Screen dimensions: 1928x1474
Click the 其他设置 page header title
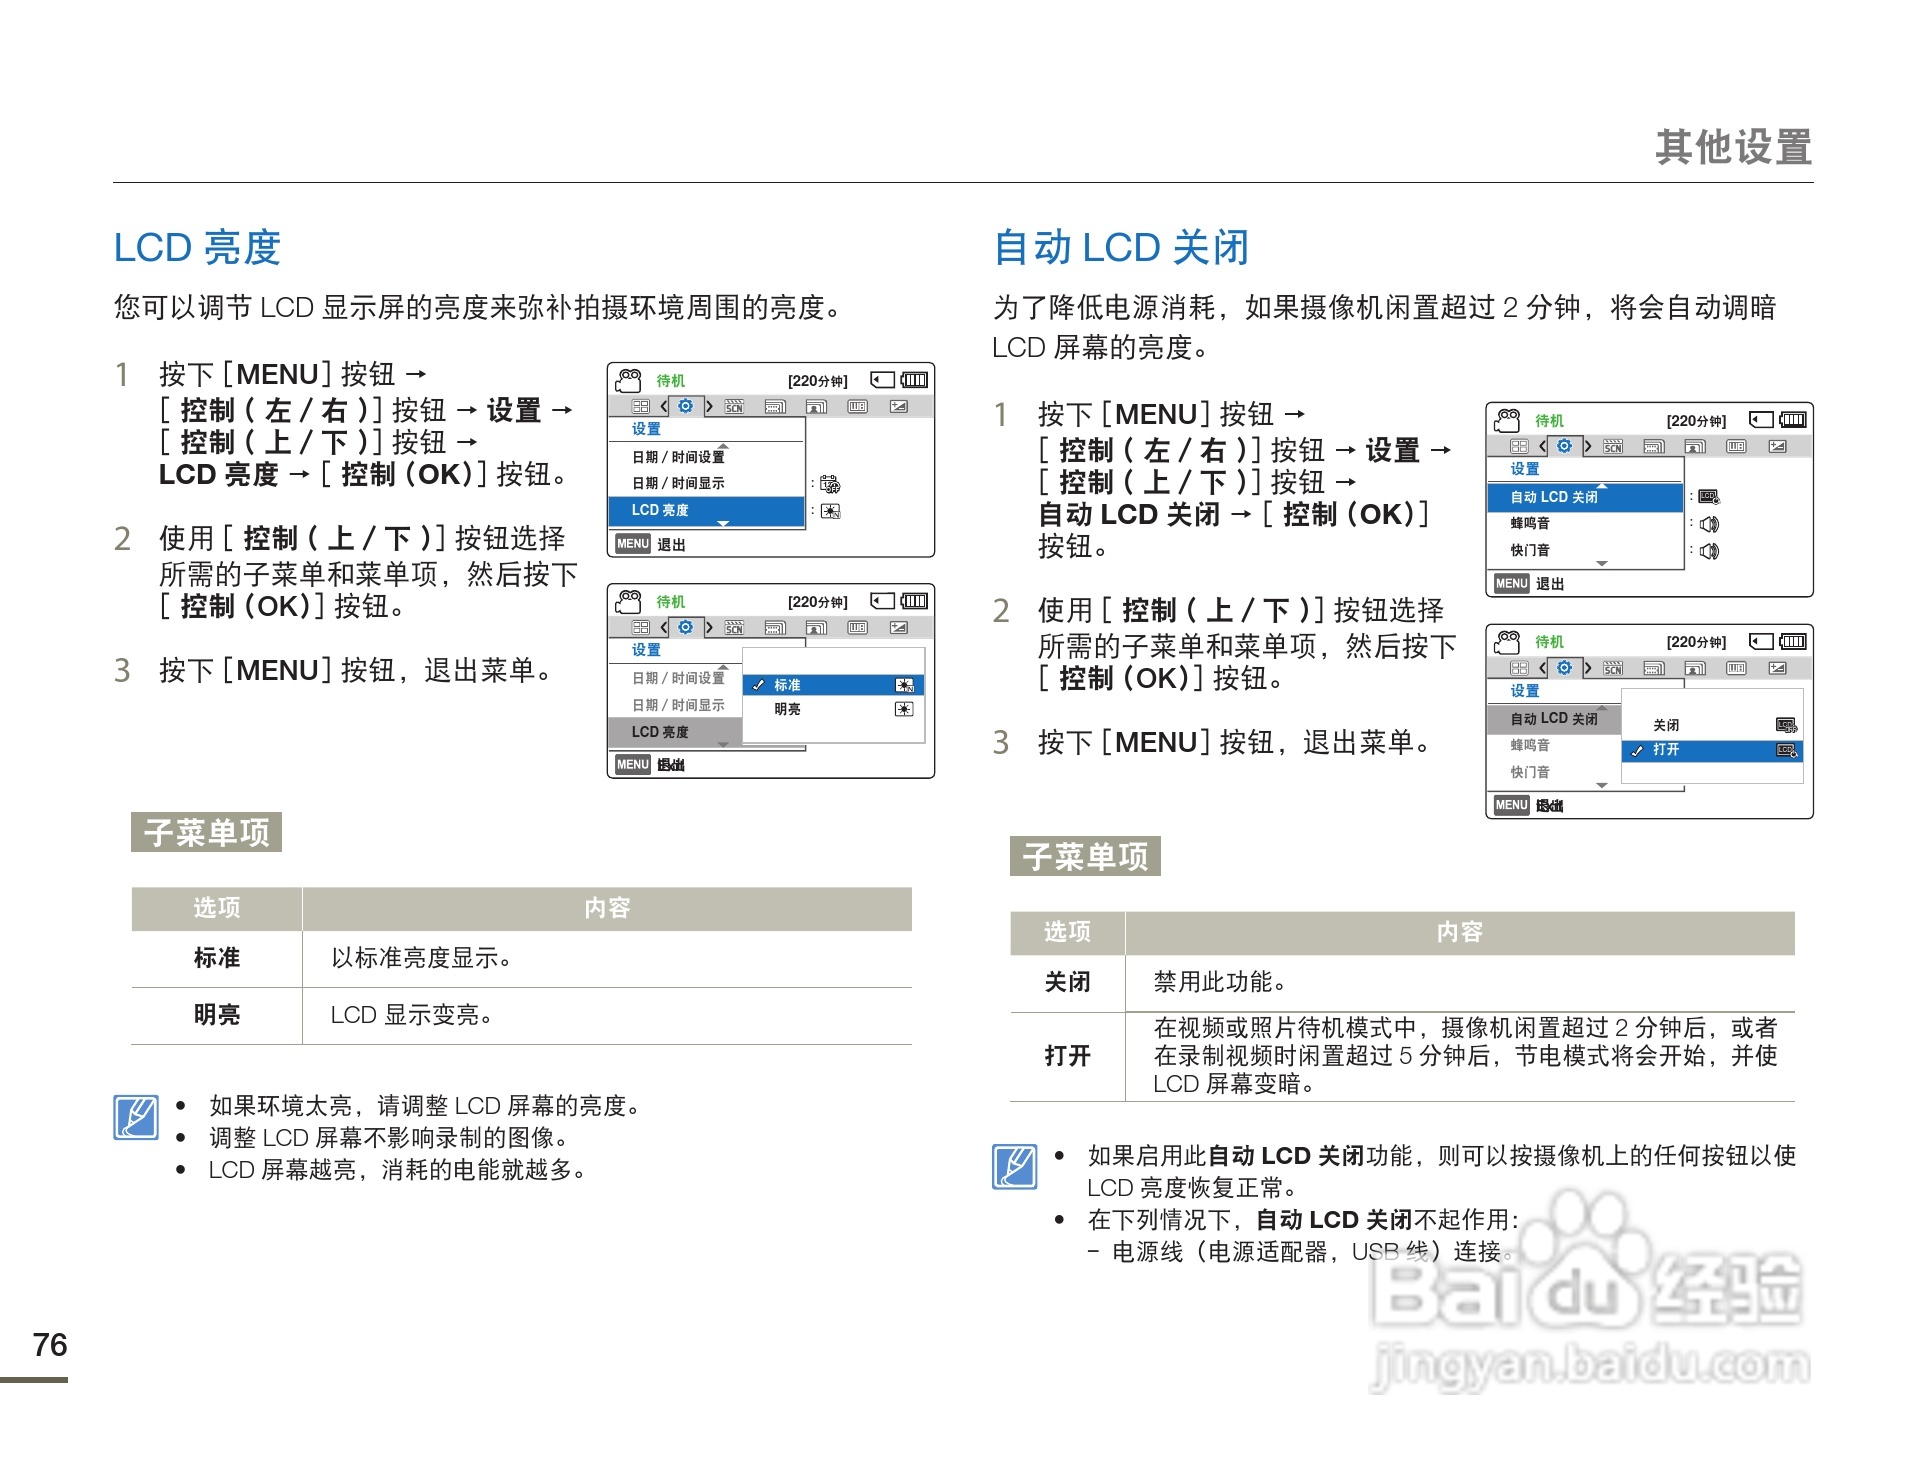1732,147
